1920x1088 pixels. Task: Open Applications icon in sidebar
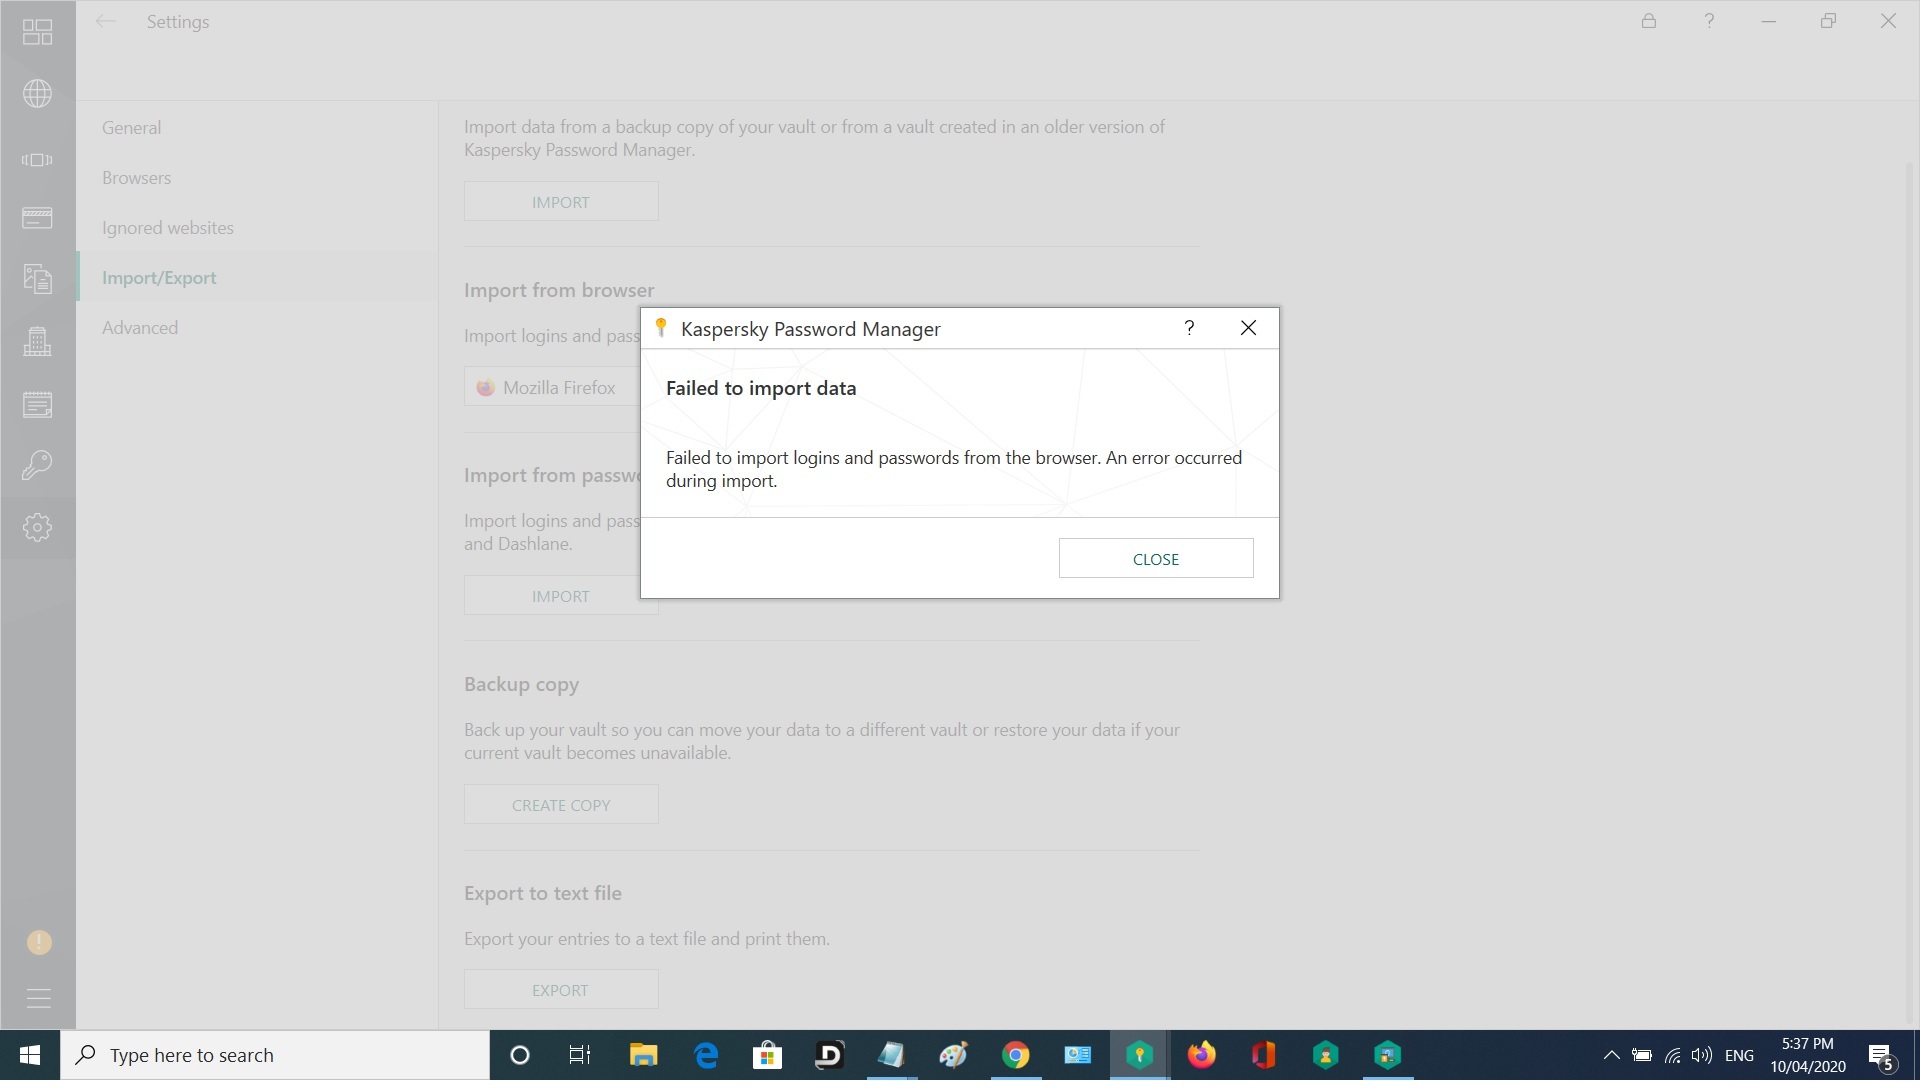coord(37,160)
